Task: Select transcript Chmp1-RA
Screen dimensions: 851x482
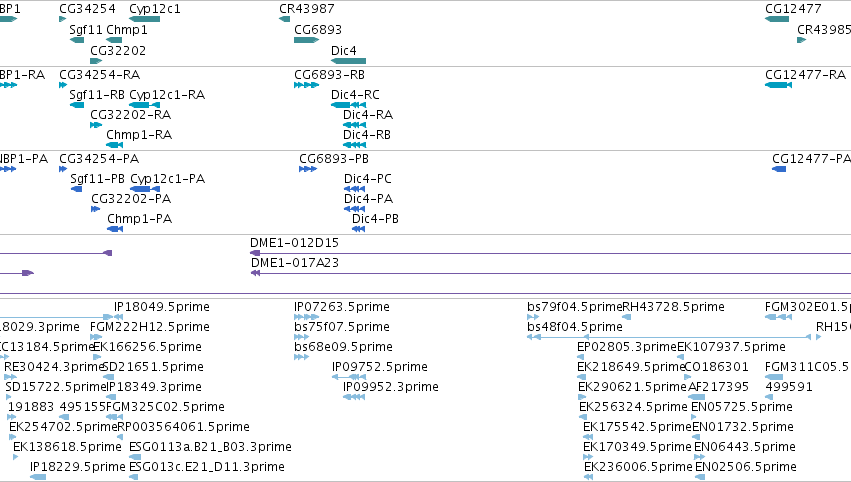Action: (139, 135)
